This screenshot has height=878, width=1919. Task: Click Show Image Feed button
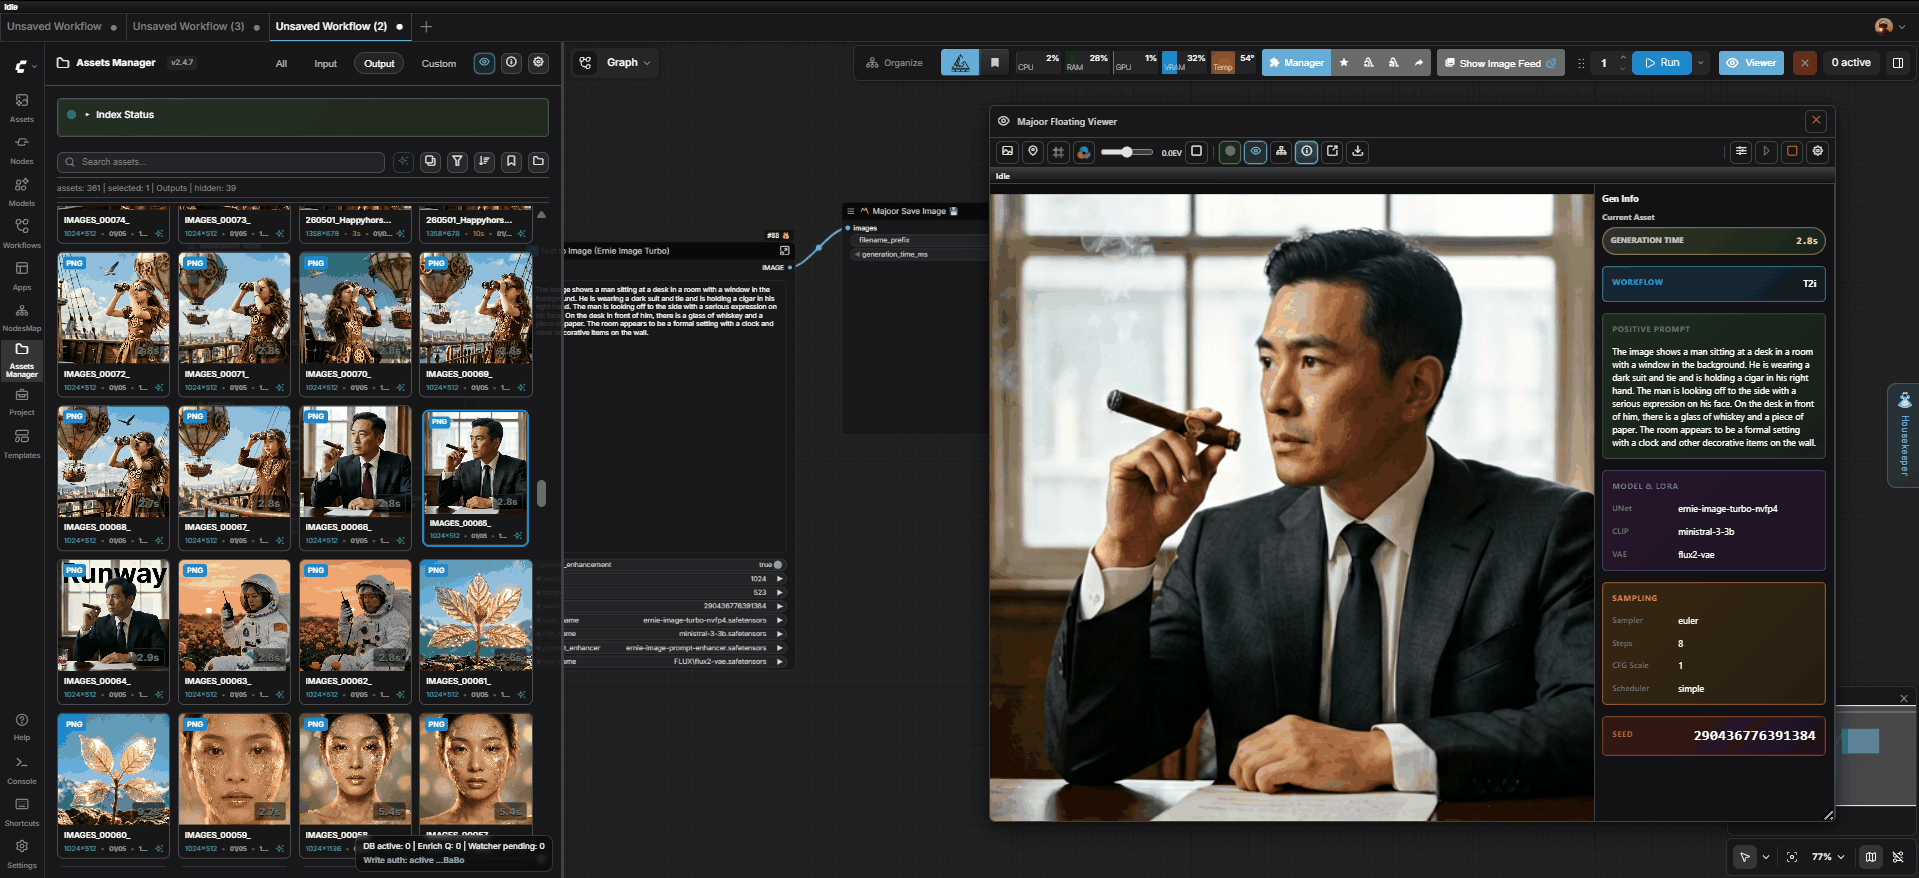tap(1499, 63)
